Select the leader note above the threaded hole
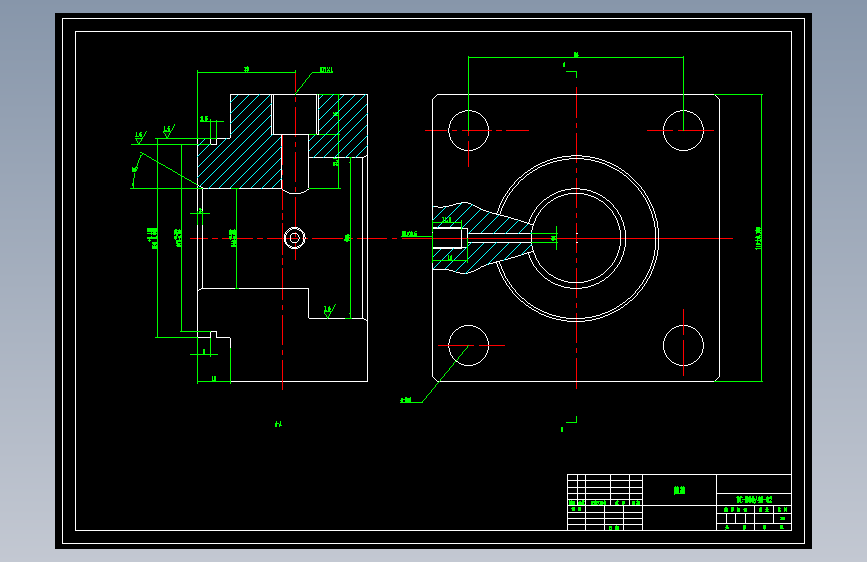The image size is (867, 562). 326,70
